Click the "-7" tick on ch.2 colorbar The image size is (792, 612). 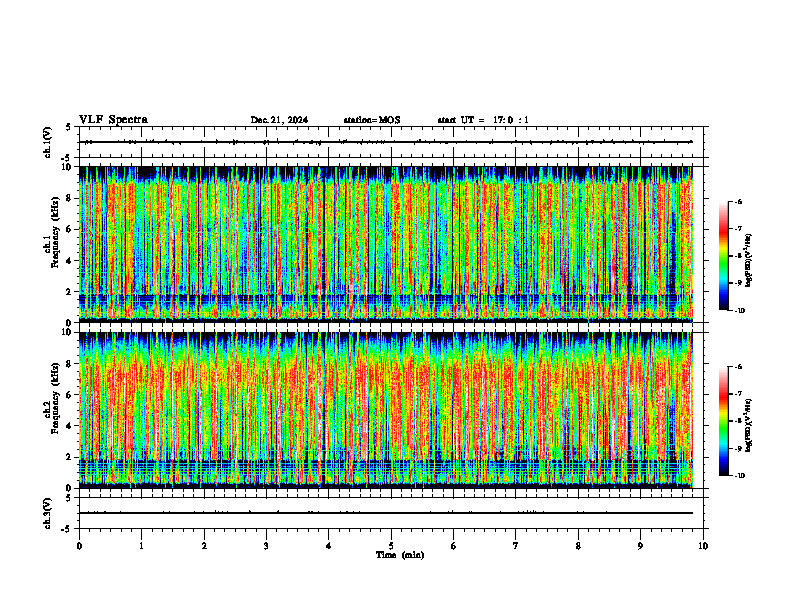(739, 394)
